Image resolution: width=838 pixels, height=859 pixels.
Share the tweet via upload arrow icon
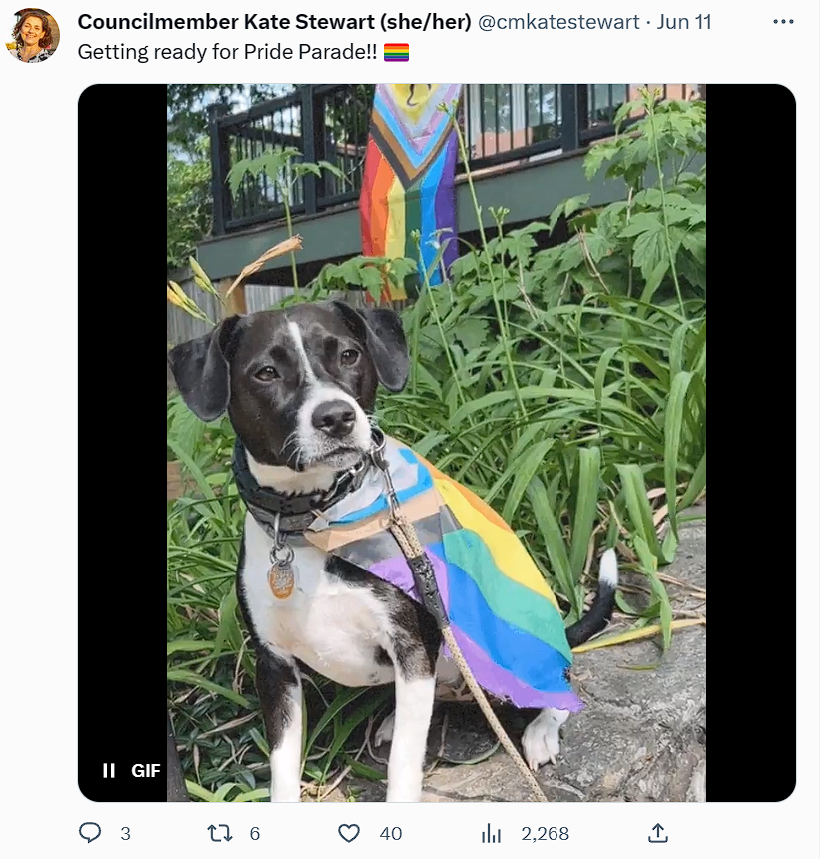coord(658,833)
